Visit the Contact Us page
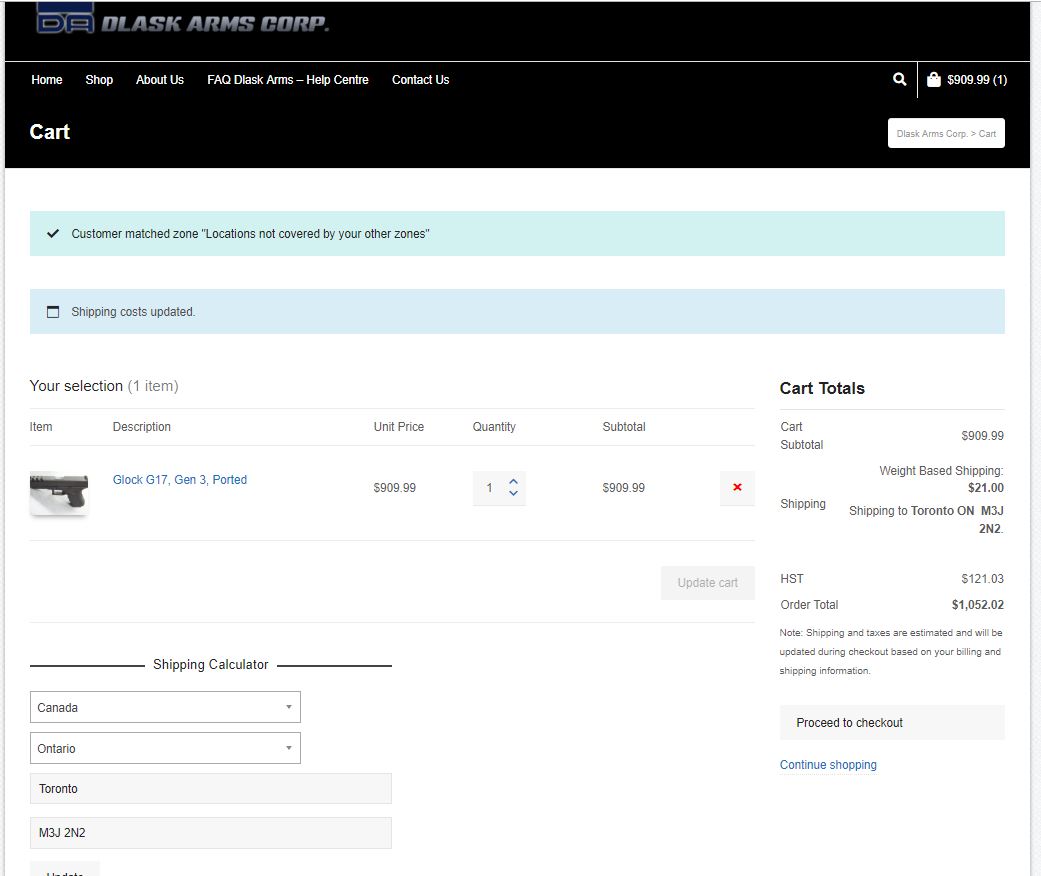The height and width of the screenshot is (876, 1041). tap(420, 80)
